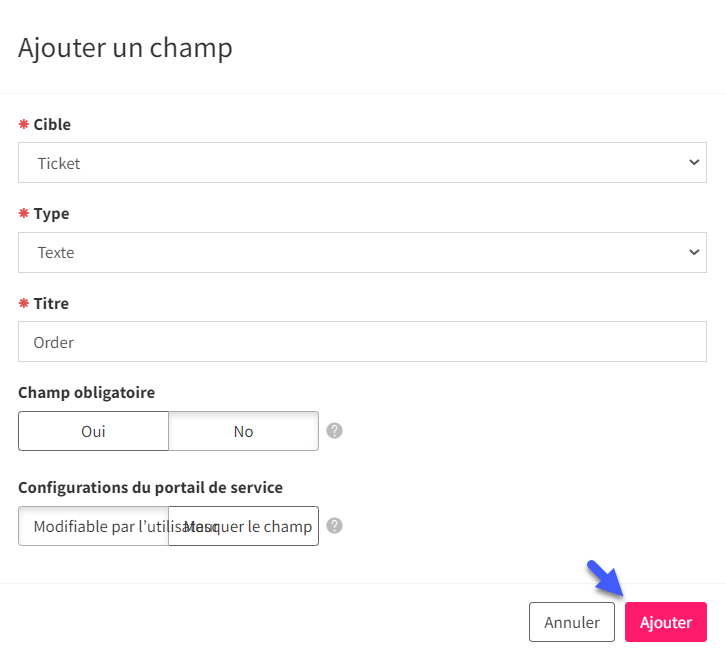Click the blue arrow pointing to Ajouter

point(605,578)
